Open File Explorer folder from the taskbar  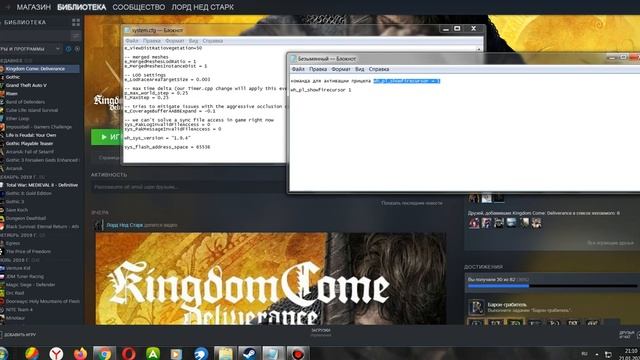point(225,353)
